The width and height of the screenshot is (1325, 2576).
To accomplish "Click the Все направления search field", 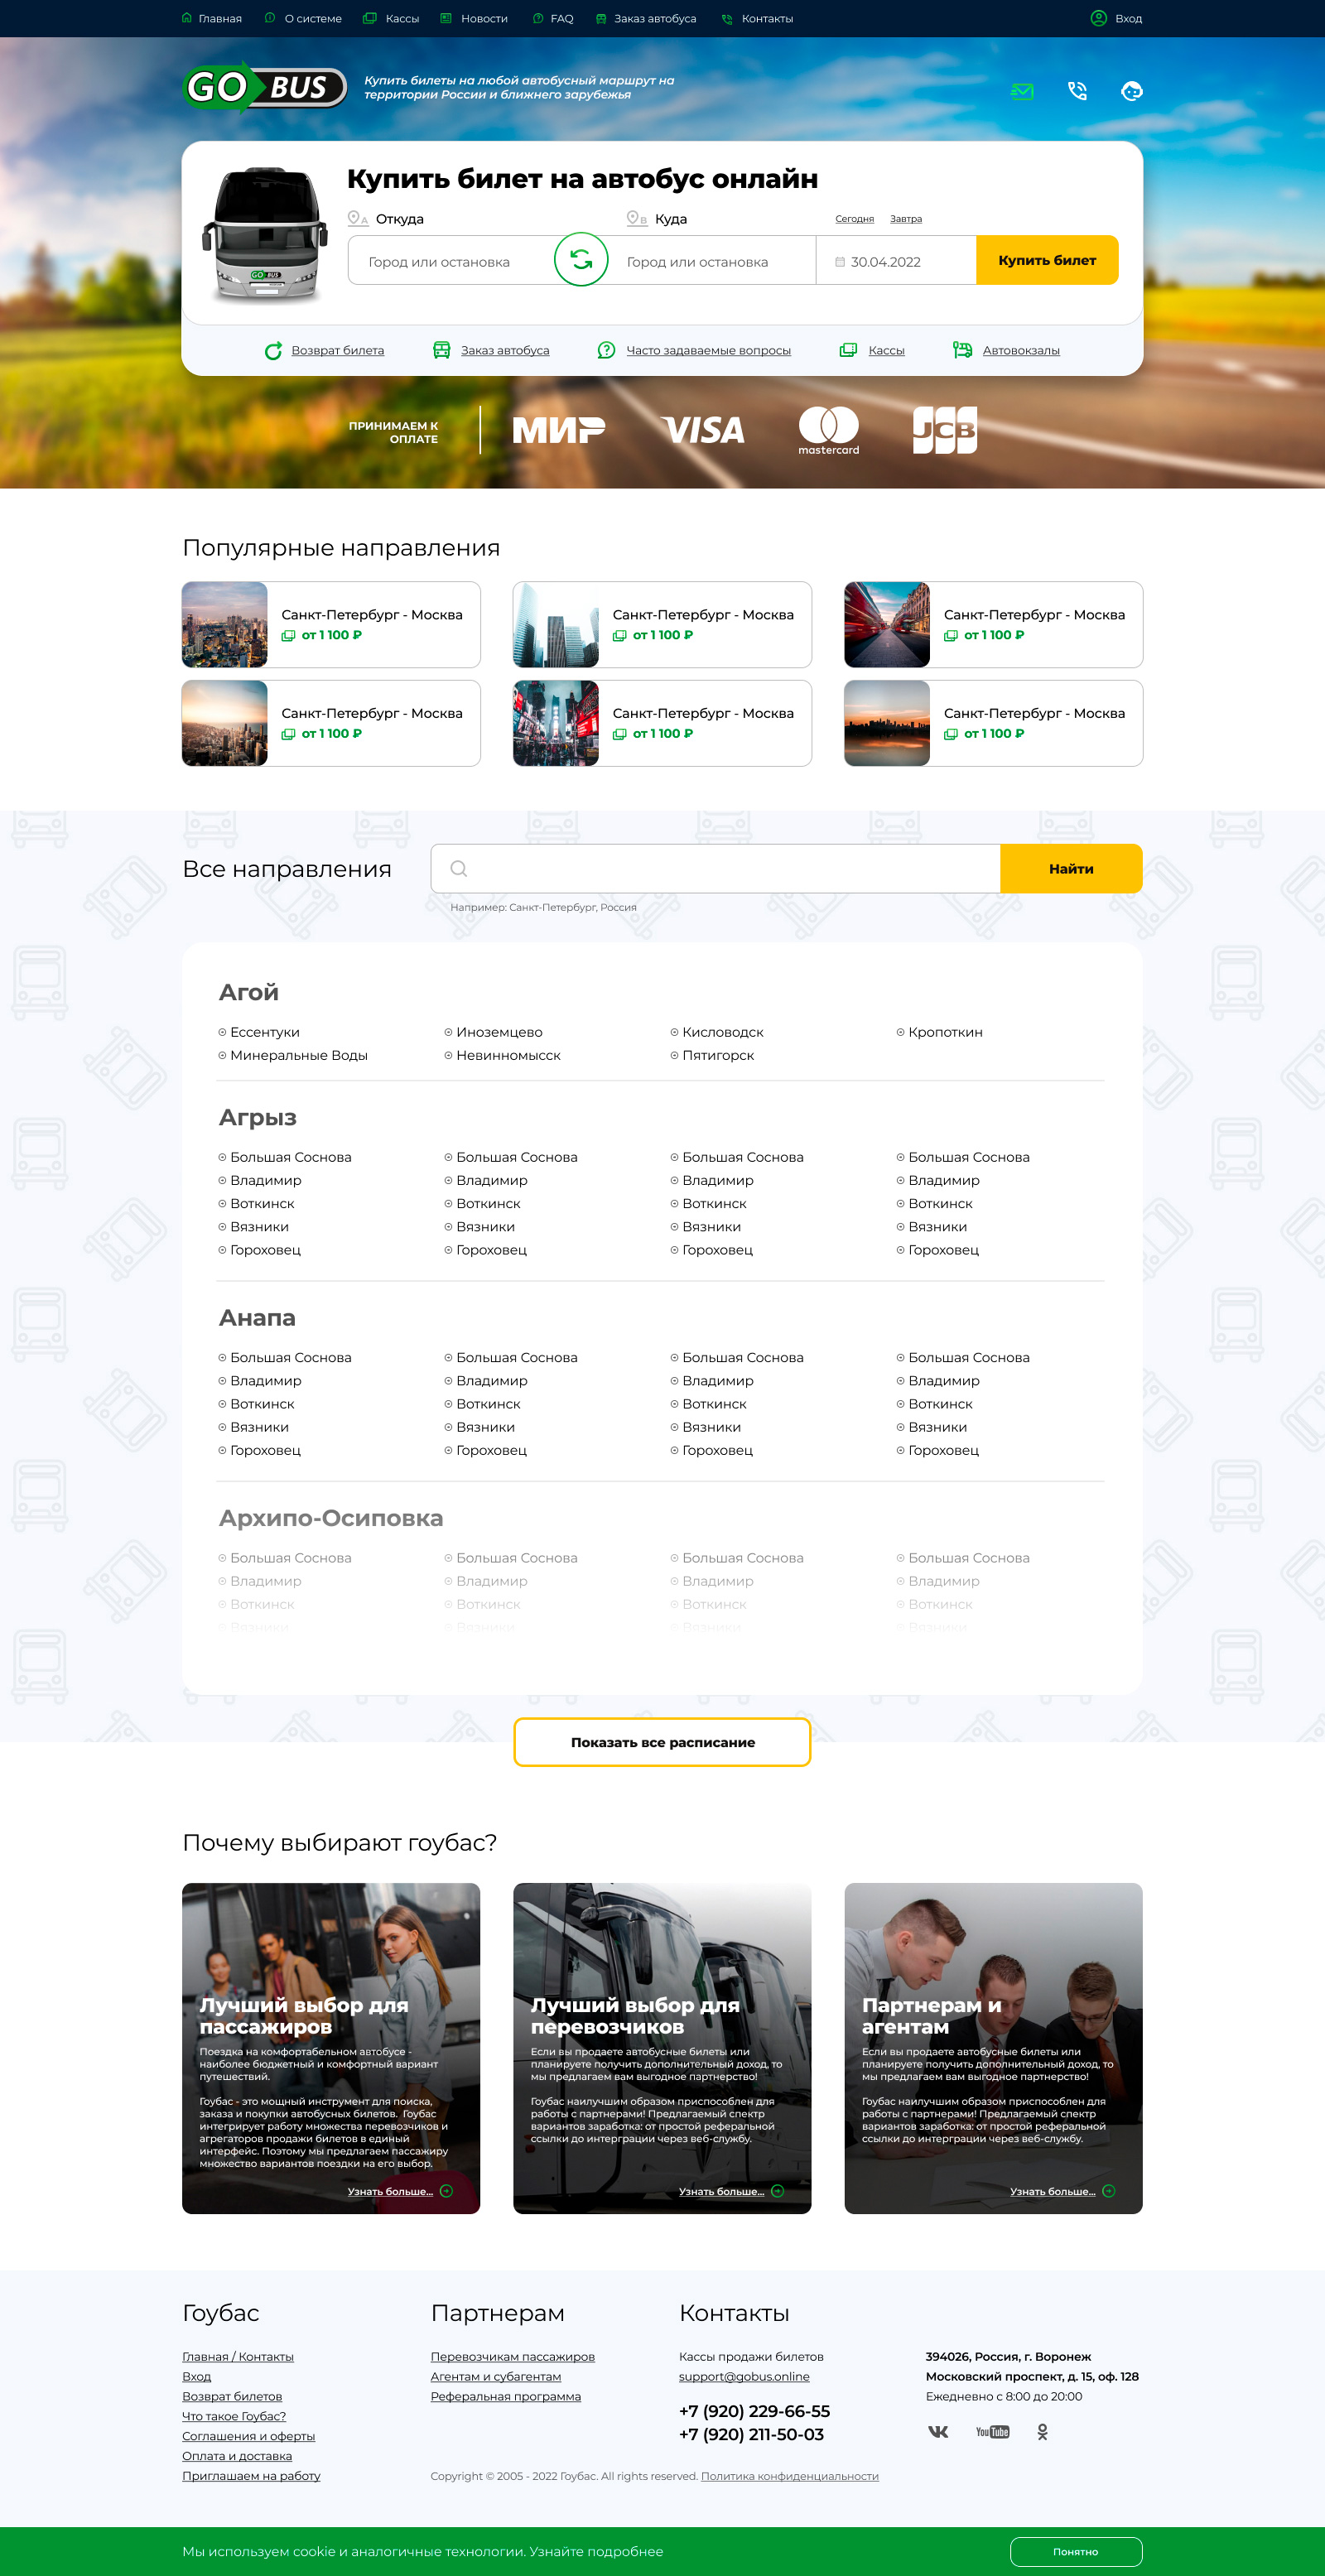I will [x=715, y=868].
